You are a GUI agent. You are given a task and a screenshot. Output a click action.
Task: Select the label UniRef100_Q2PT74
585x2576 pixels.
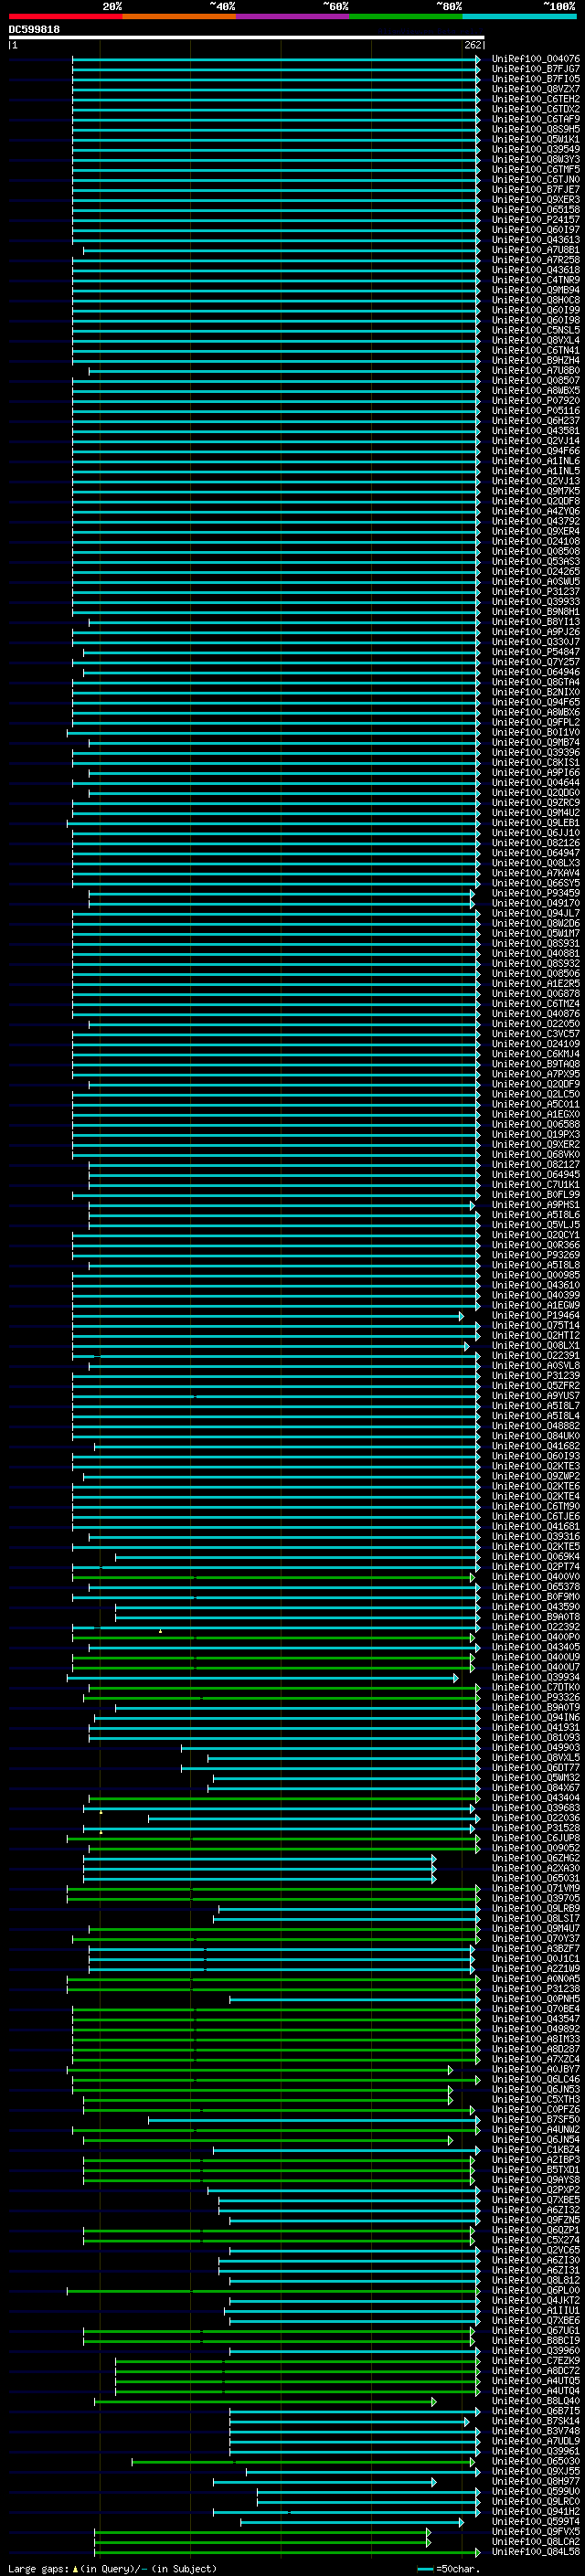(x=536, y=1566)
